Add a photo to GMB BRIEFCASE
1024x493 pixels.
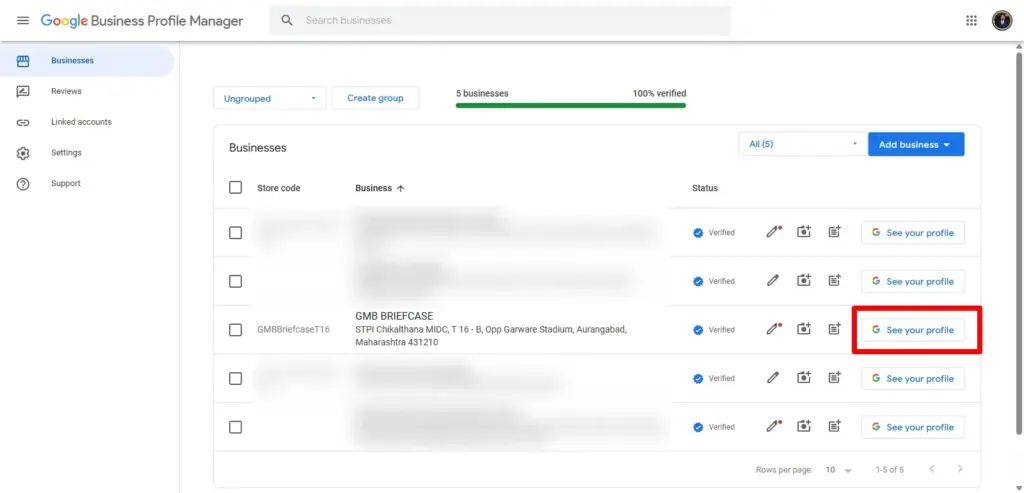click(804, 330)
